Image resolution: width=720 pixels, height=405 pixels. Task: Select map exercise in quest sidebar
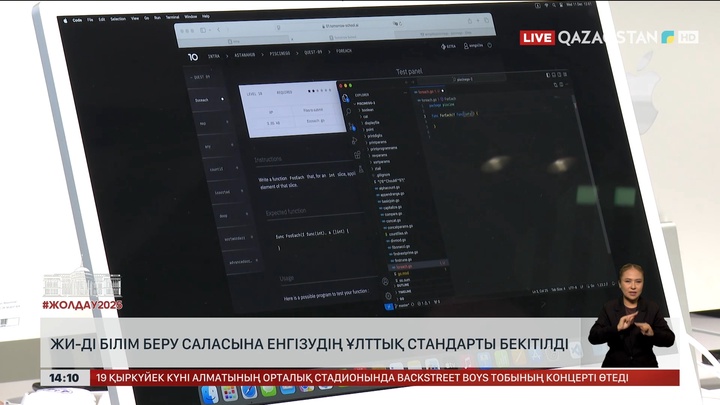[x=214, y=123]
